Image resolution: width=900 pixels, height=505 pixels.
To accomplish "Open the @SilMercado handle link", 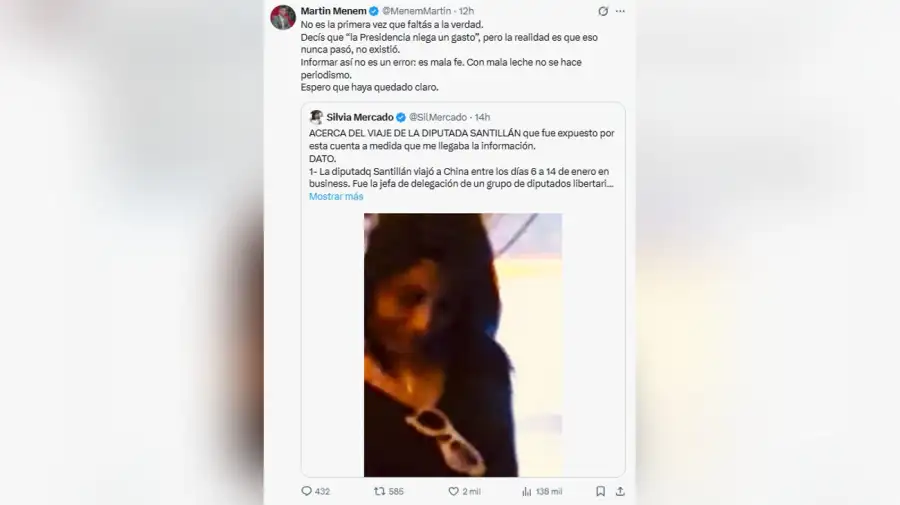I will click(438, 117).
